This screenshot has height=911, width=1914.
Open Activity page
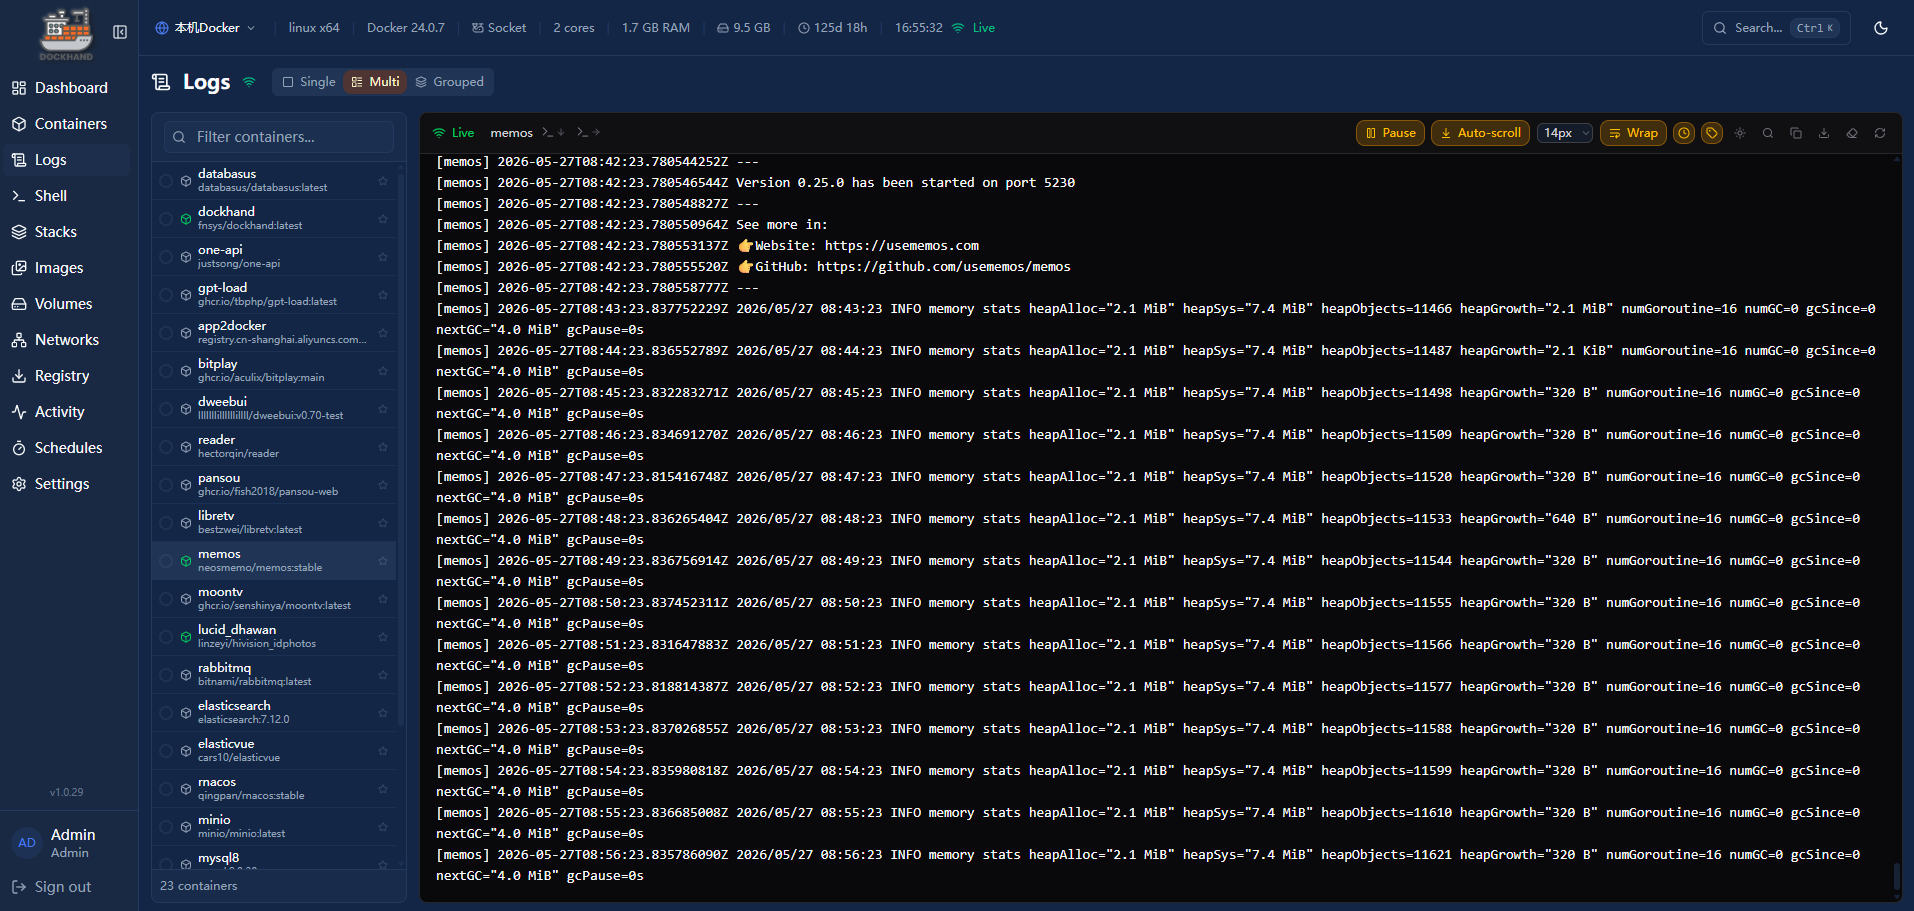point(66,412)
